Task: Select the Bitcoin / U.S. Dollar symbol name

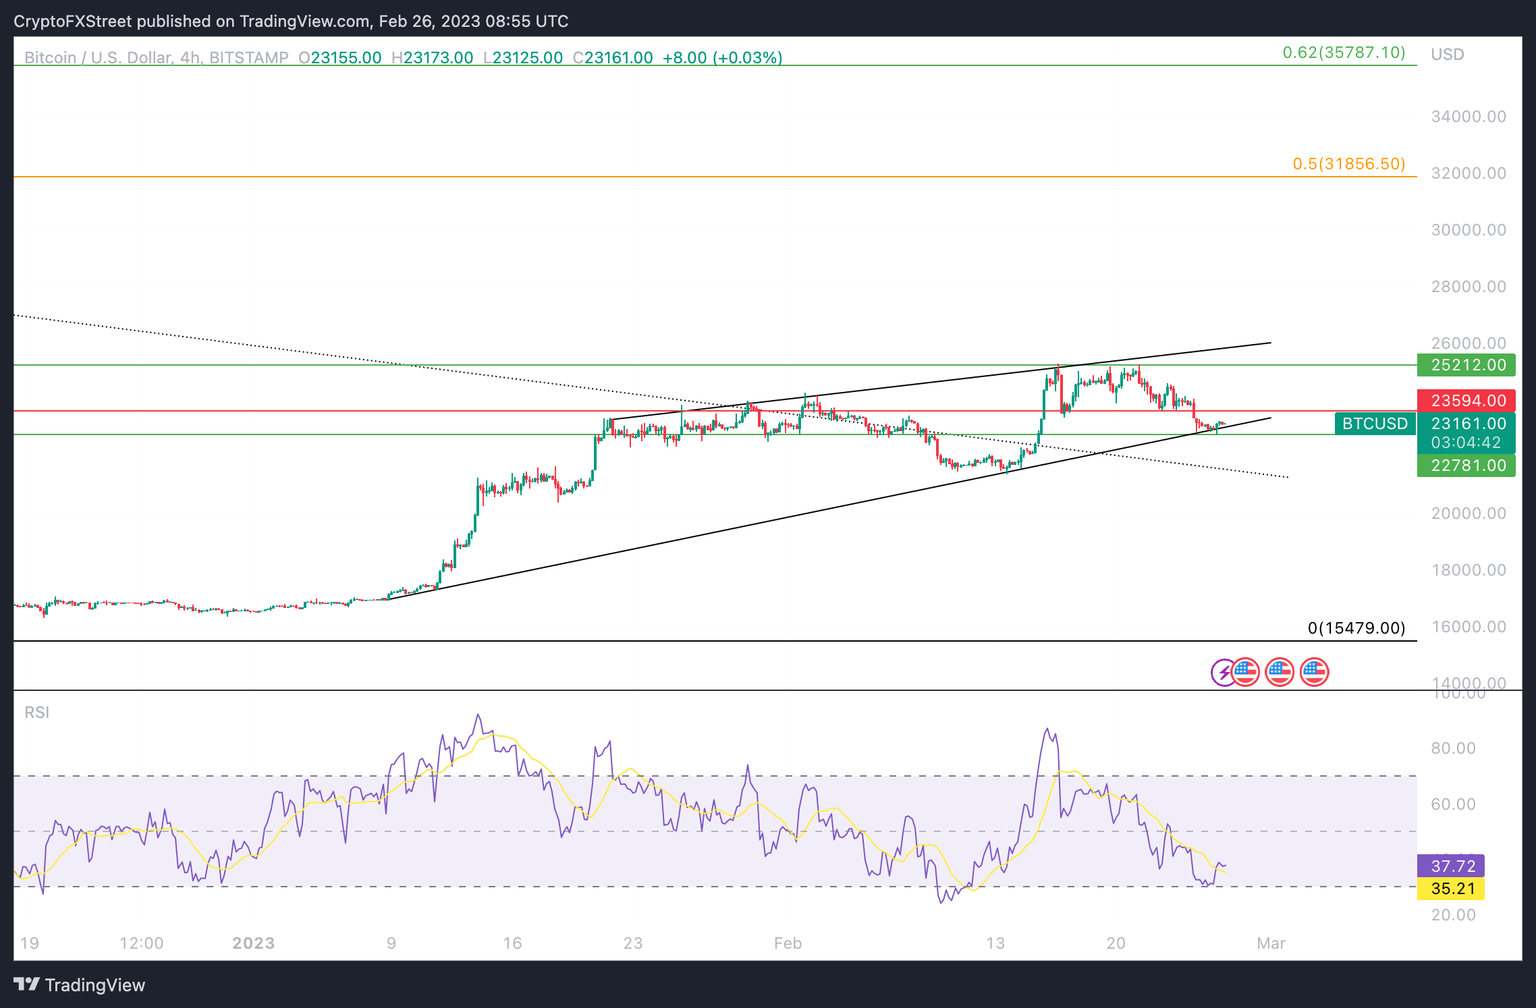Action: tap(100, 58)
